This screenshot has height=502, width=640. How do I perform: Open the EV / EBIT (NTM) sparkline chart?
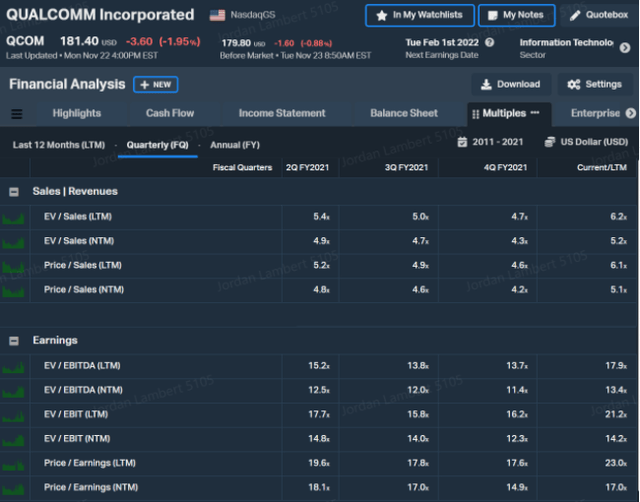pyautogui.click(x=13, y=440)
